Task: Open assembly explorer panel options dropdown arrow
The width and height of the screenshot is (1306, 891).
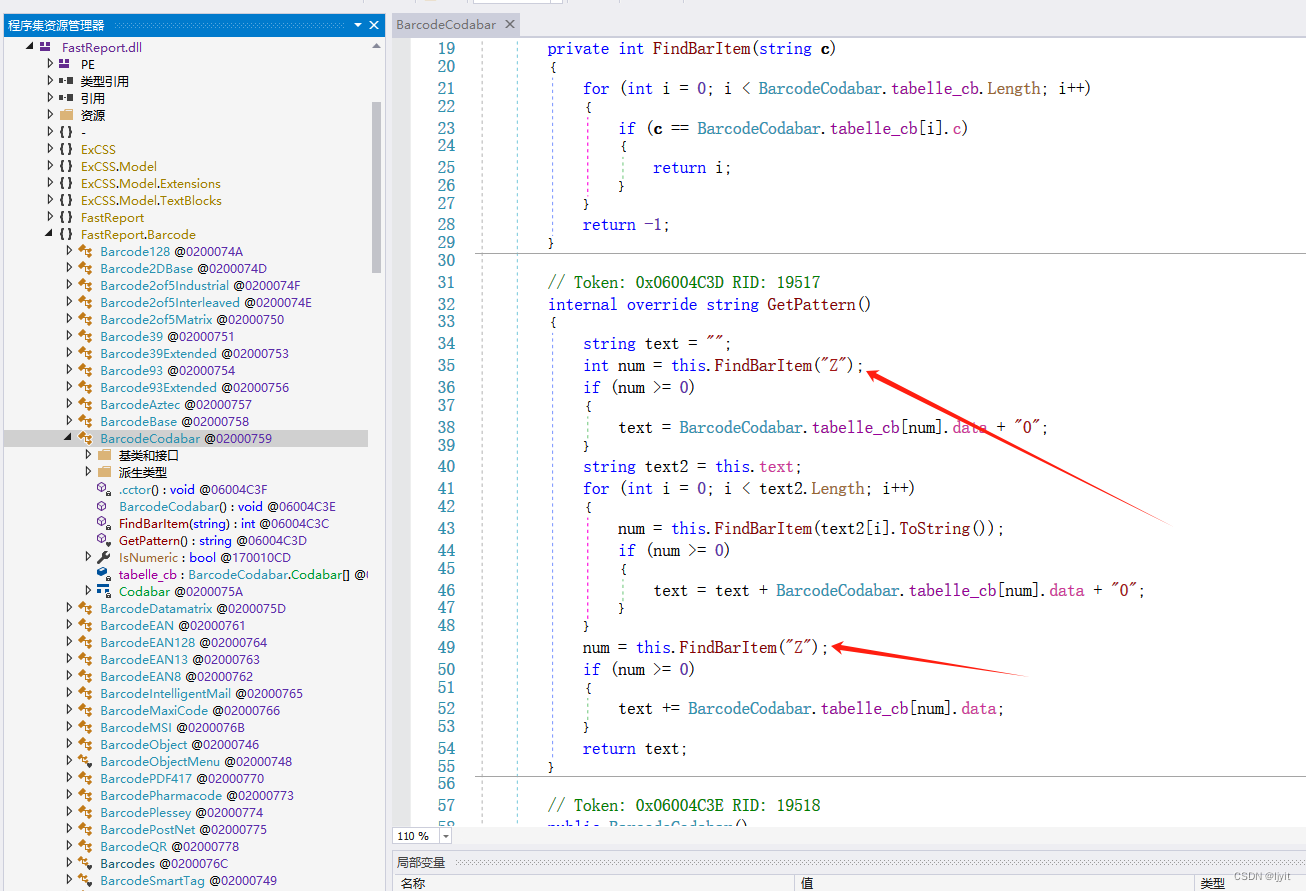Action: point(358,25)
